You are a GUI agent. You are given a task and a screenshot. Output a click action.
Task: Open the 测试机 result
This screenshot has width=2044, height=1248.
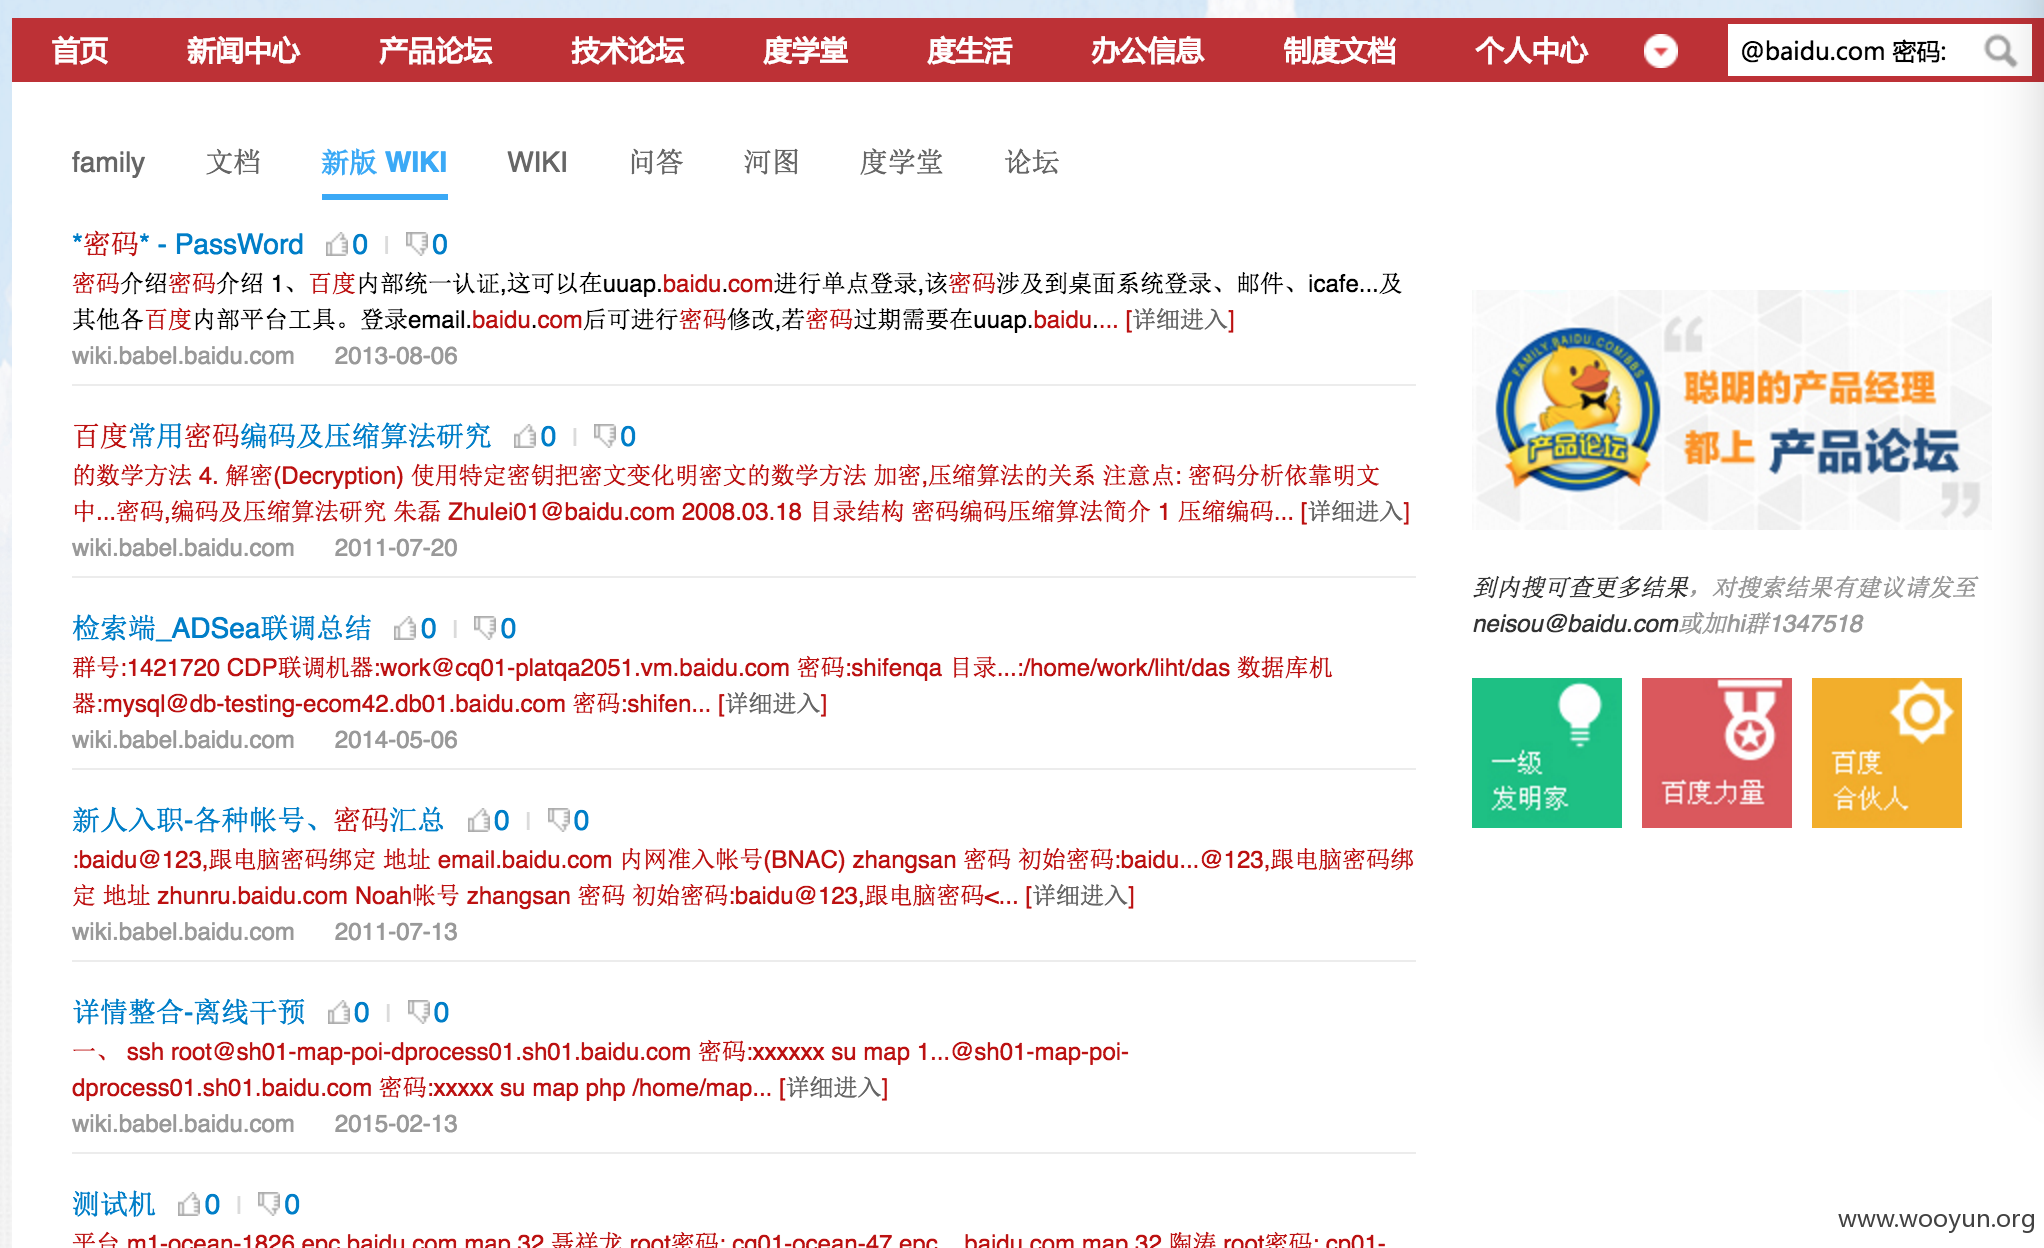click(x=113, y=1204)
